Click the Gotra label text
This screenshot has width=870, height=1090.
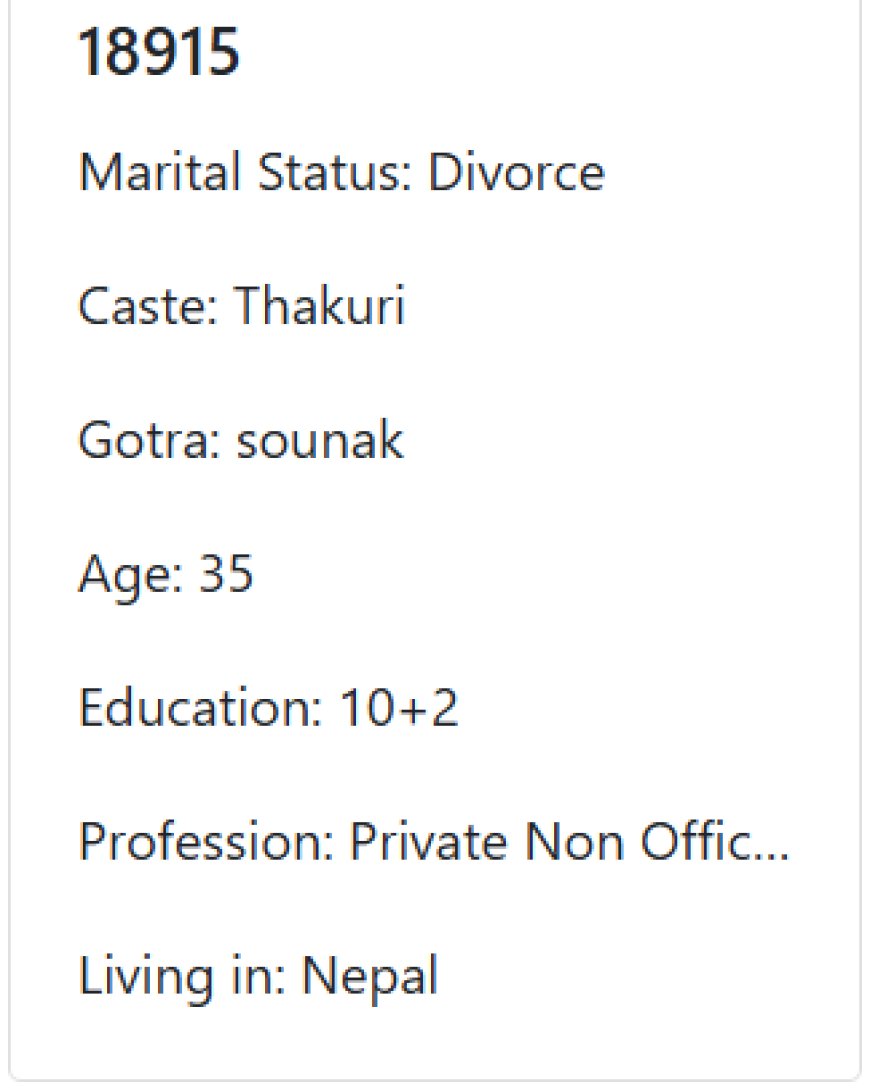point(149,439)
